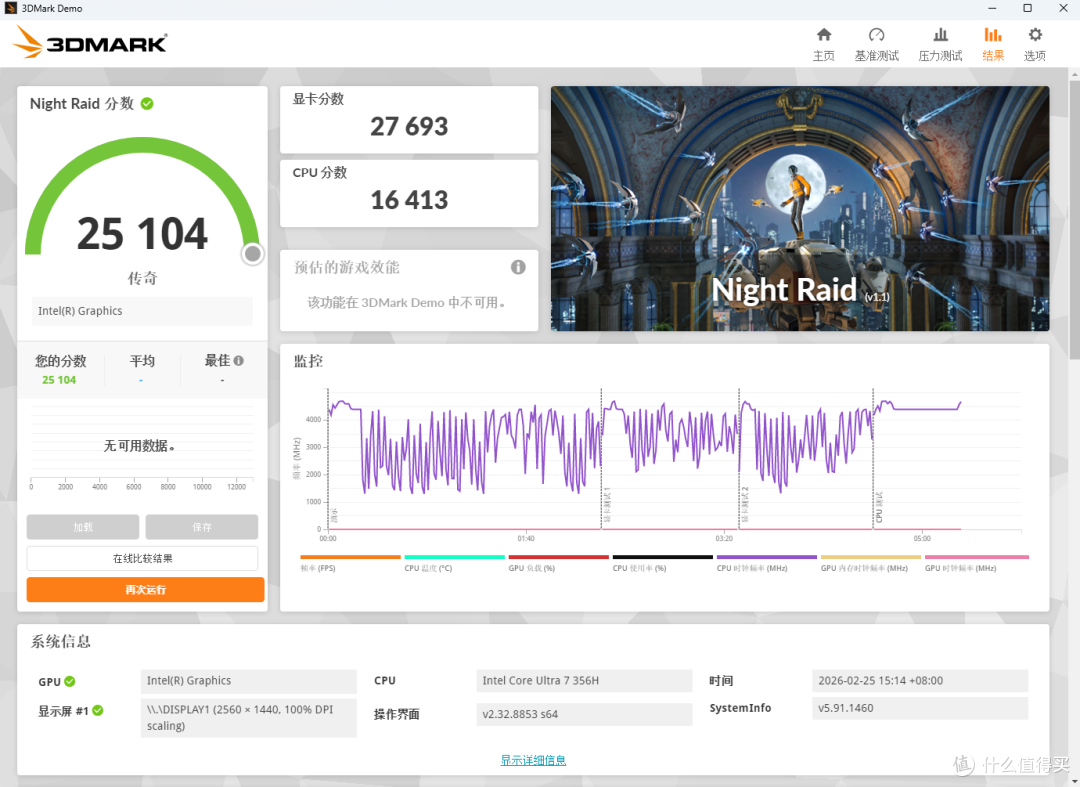Click 在线比较结果 compare online button
1080x787 pixels.
pos(143,558)
